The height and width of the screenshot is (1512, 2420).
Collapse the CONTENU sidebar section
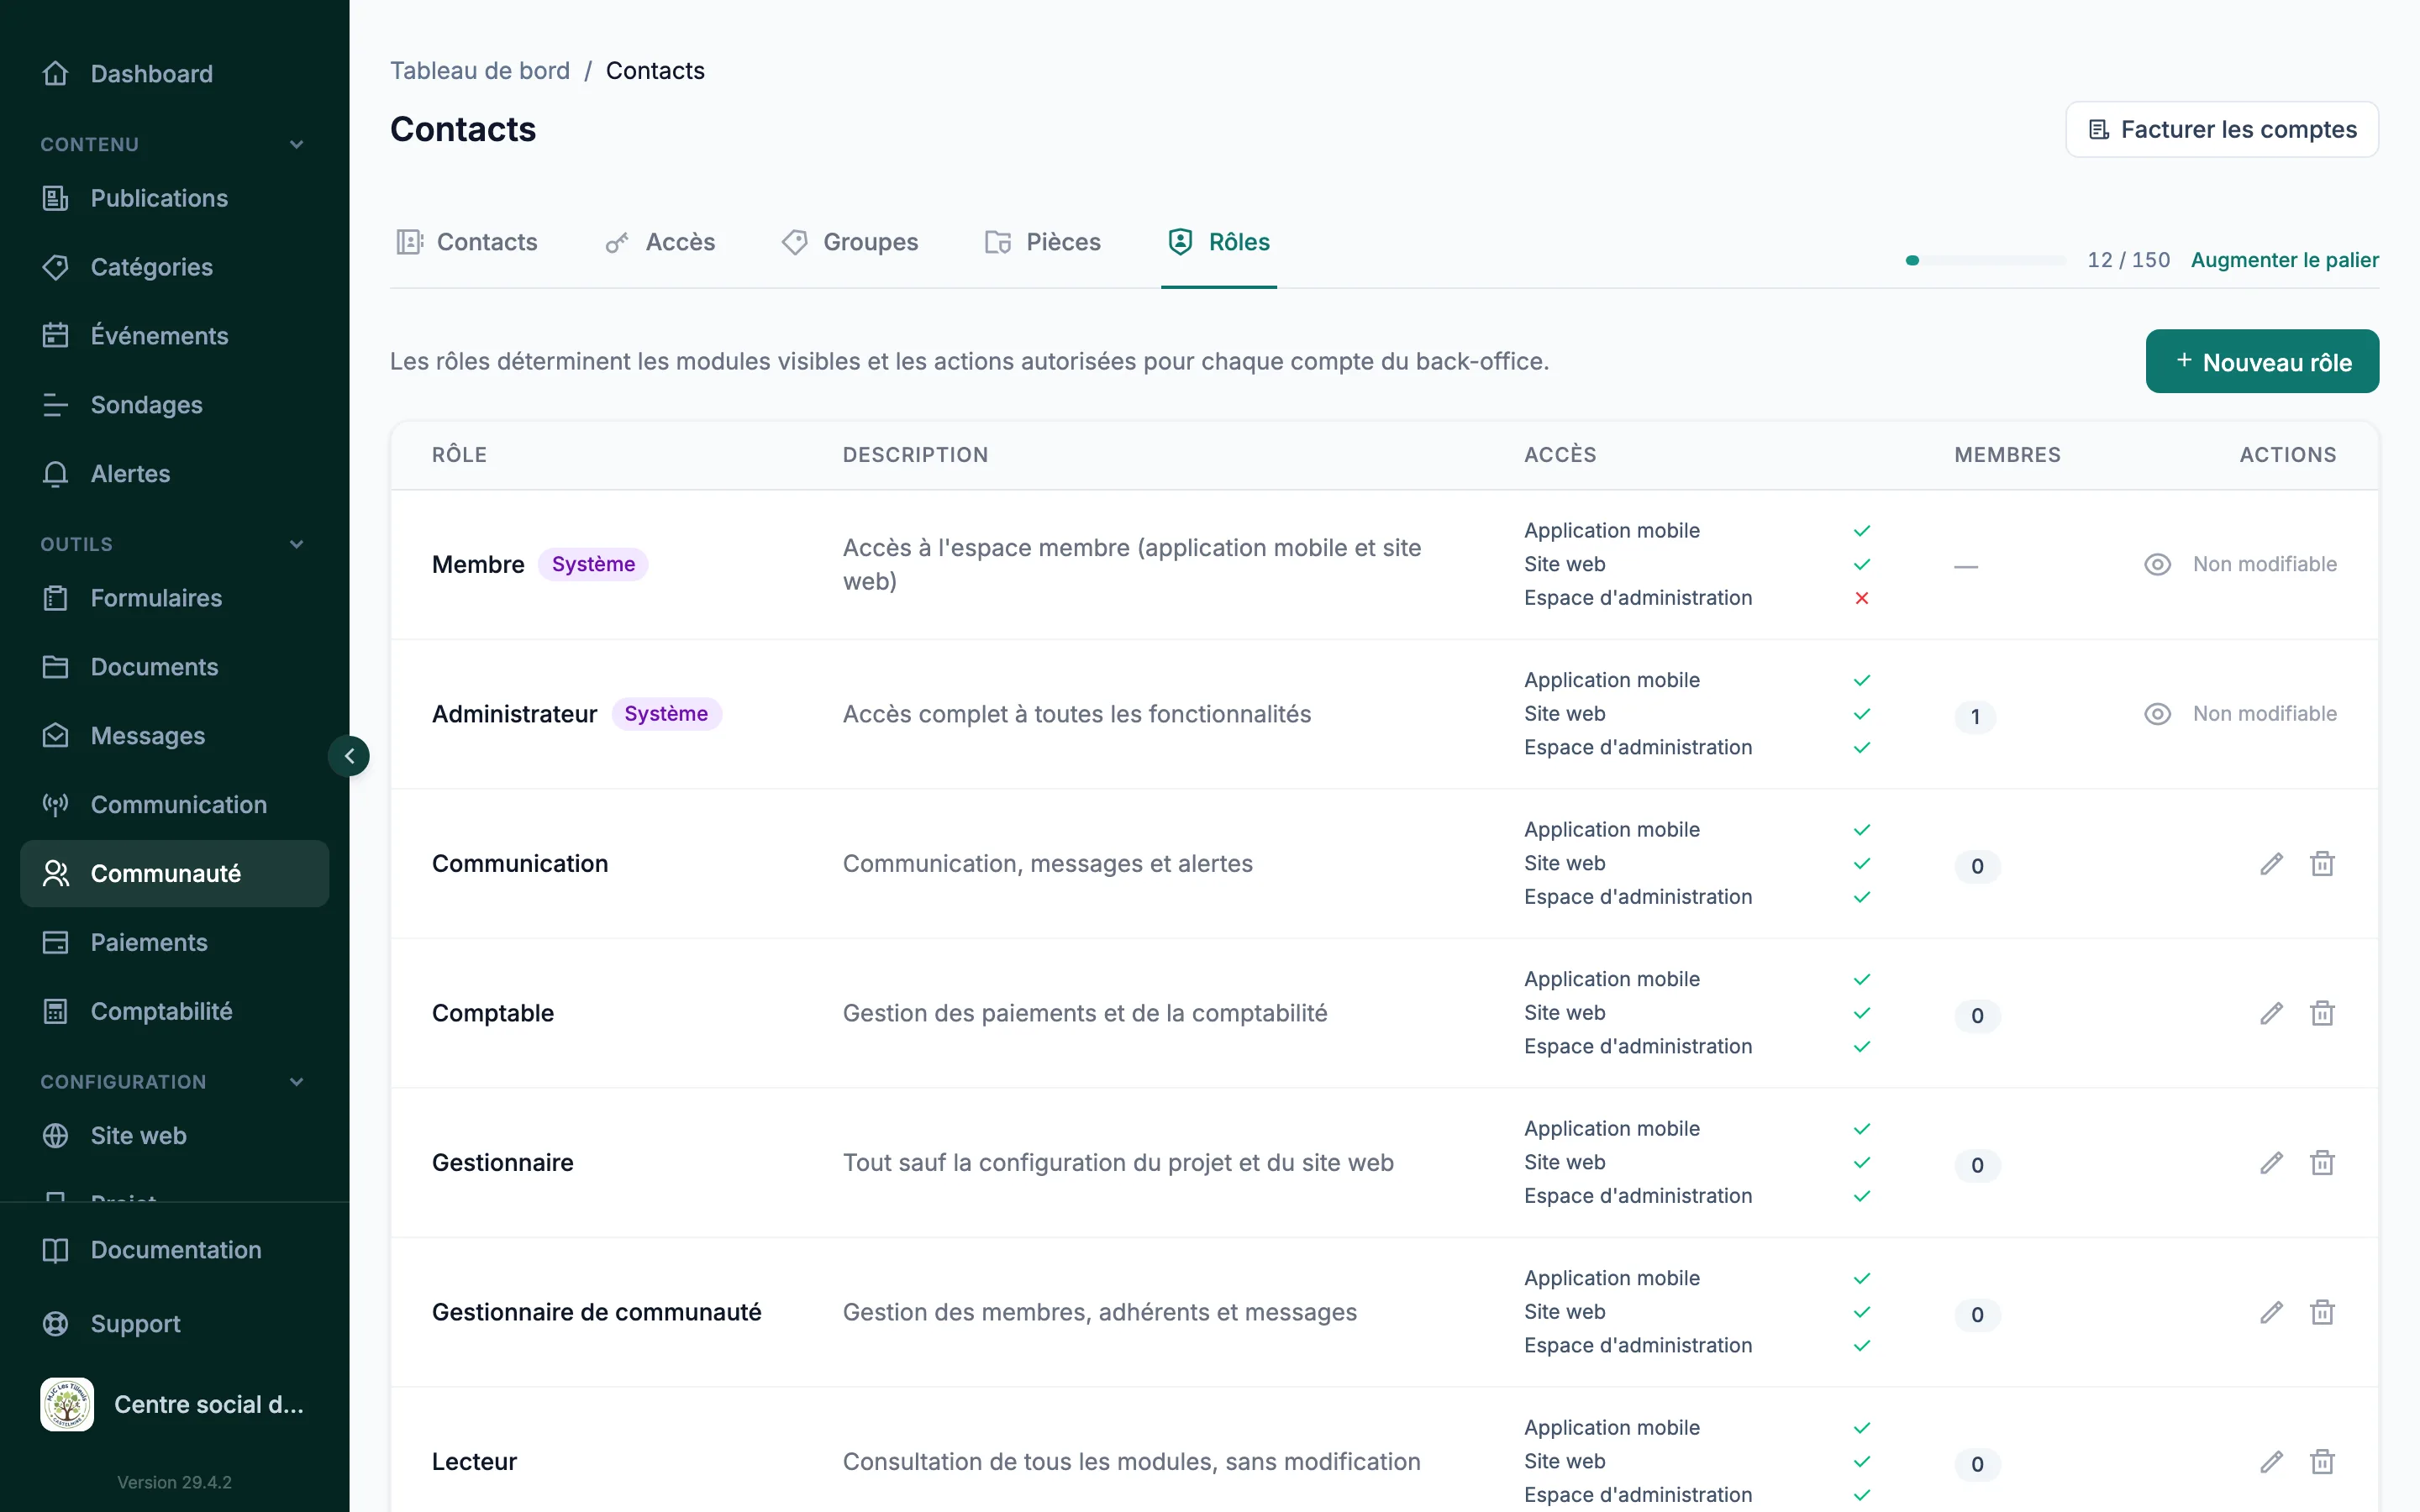pyautogui.click(x=296, y=145)
